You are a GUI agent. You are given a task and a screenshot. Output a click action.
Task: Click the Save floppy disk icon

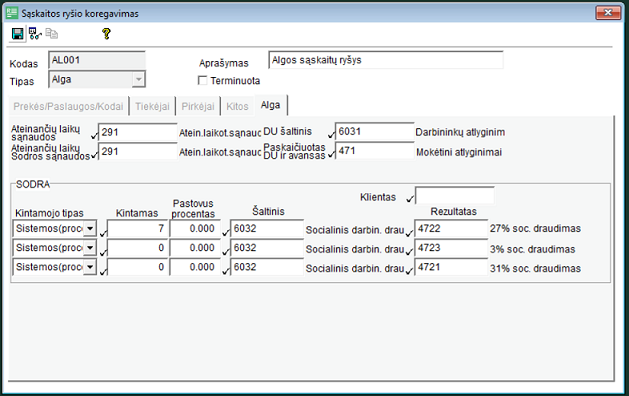[x=17, y=34]
